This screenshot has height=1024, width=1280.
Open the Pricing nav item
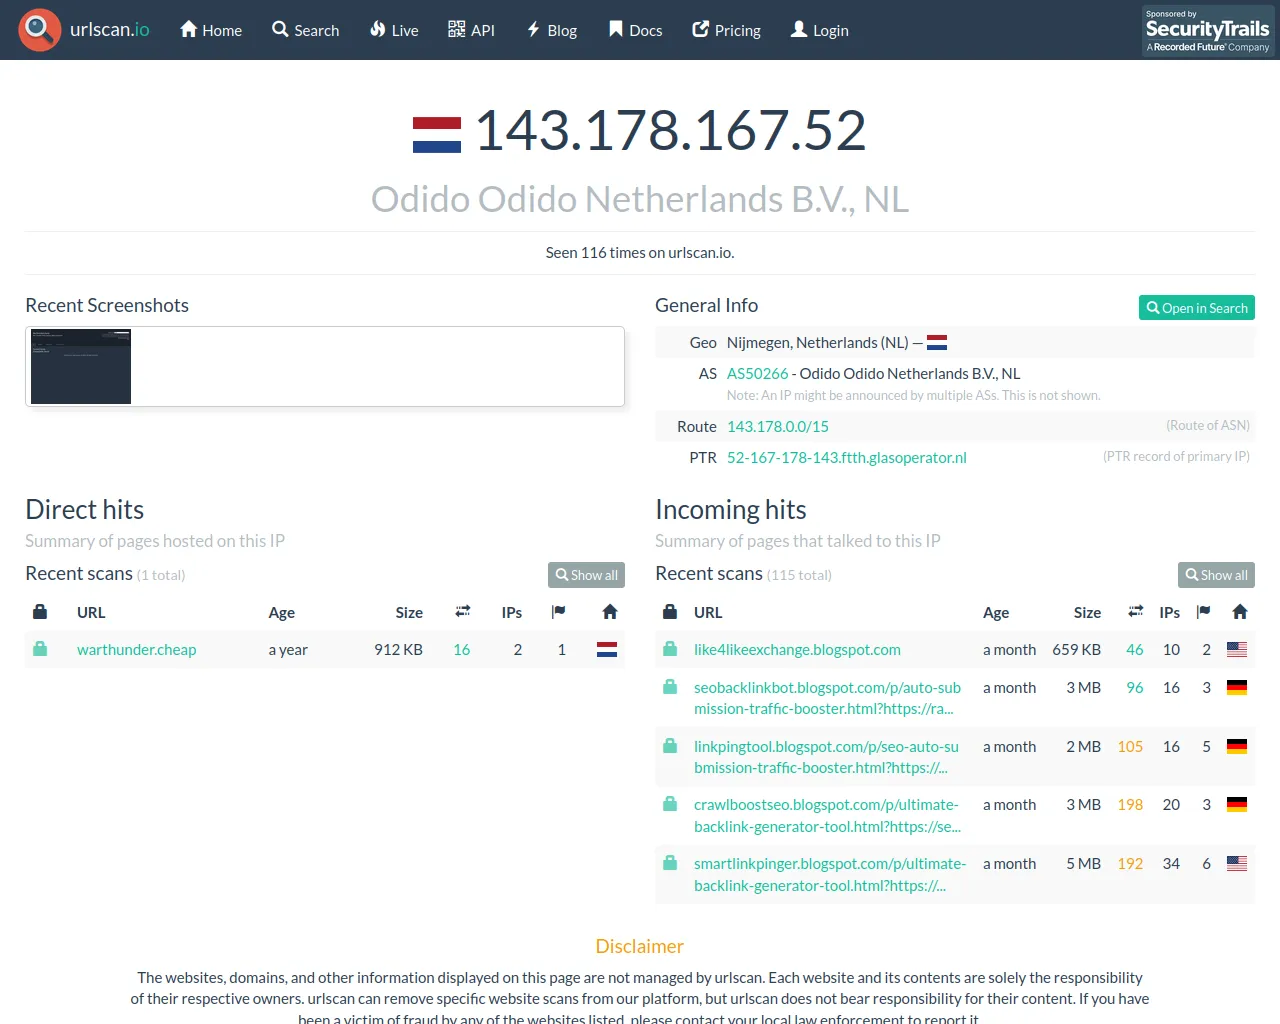[727, 30]
